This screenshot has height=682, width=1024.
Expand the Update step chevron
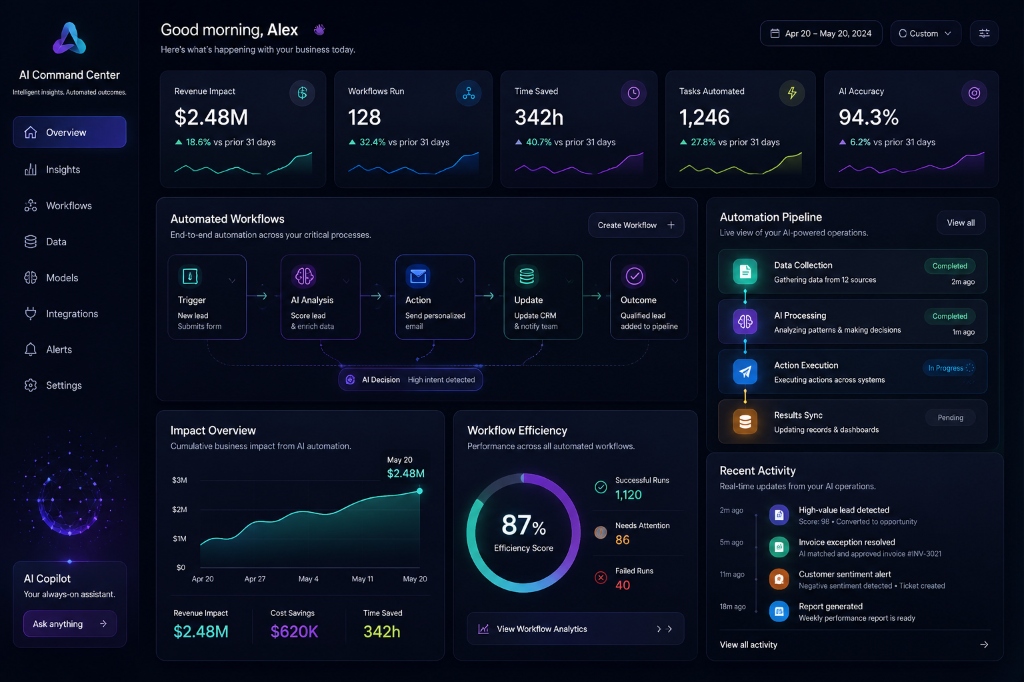(569, 281)
